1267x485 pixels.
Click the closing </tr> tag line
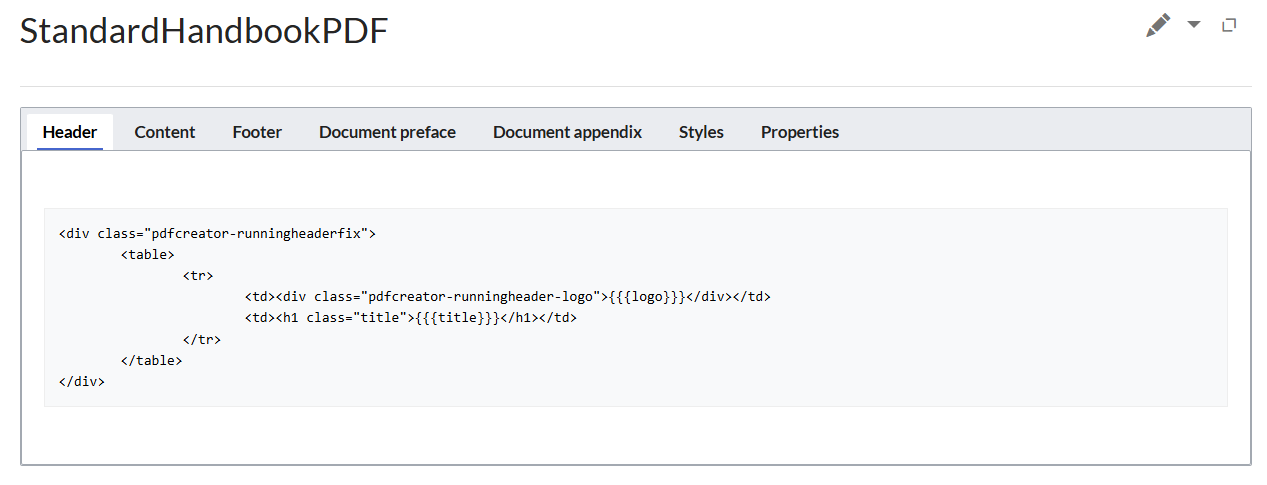[201, 339]
